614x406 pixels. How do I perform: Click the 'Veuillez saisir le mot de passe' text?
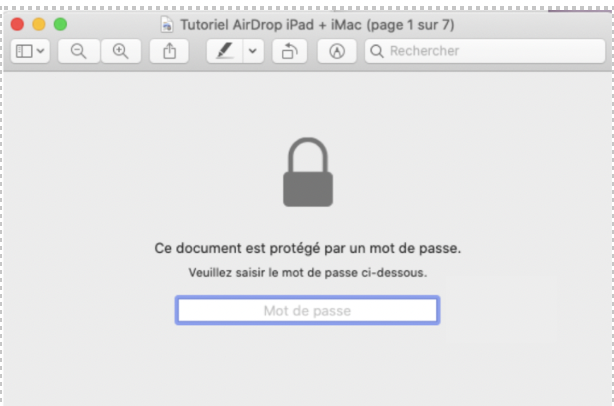pos(308,272)
